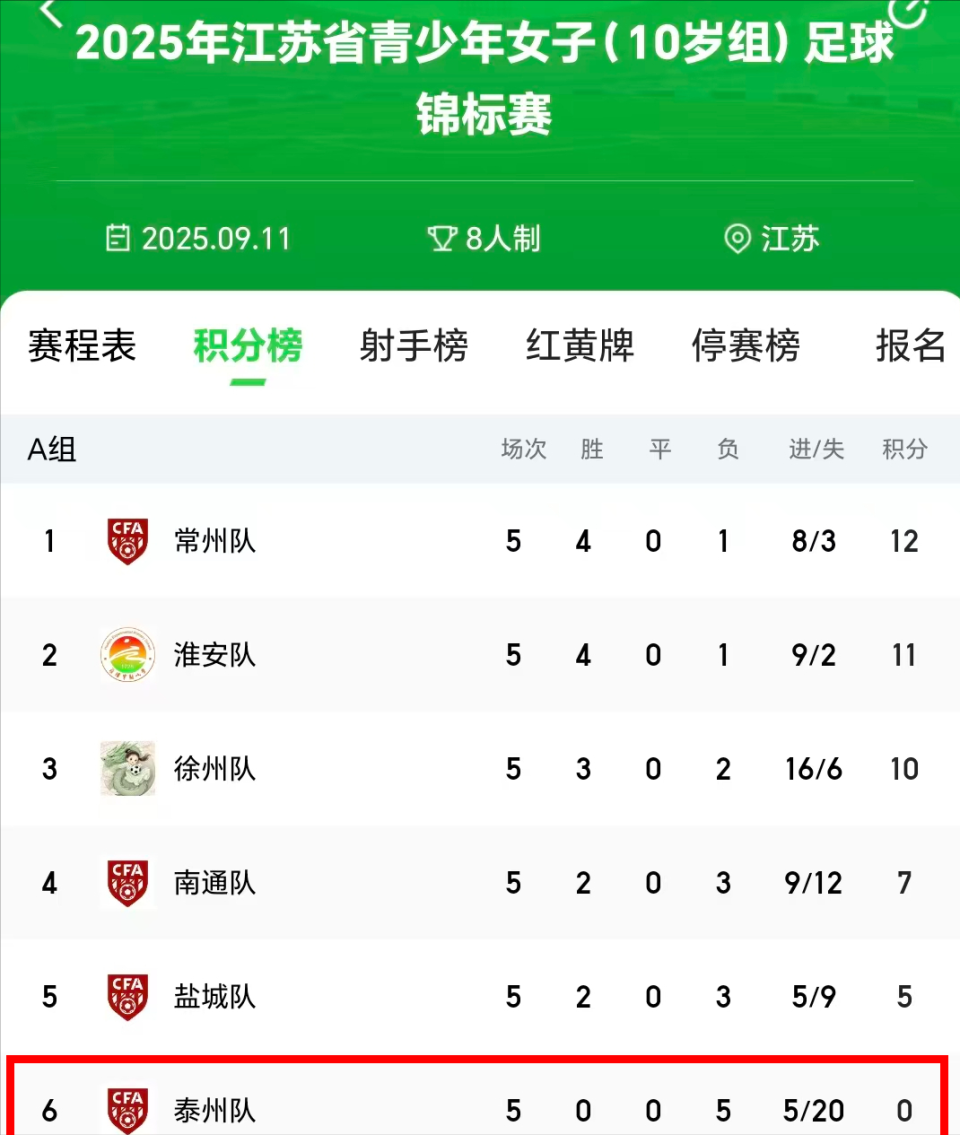This screenshot has width=960, height=1135.
Task: Select the 积分榜 tab
Action: [x=248, y=346]
